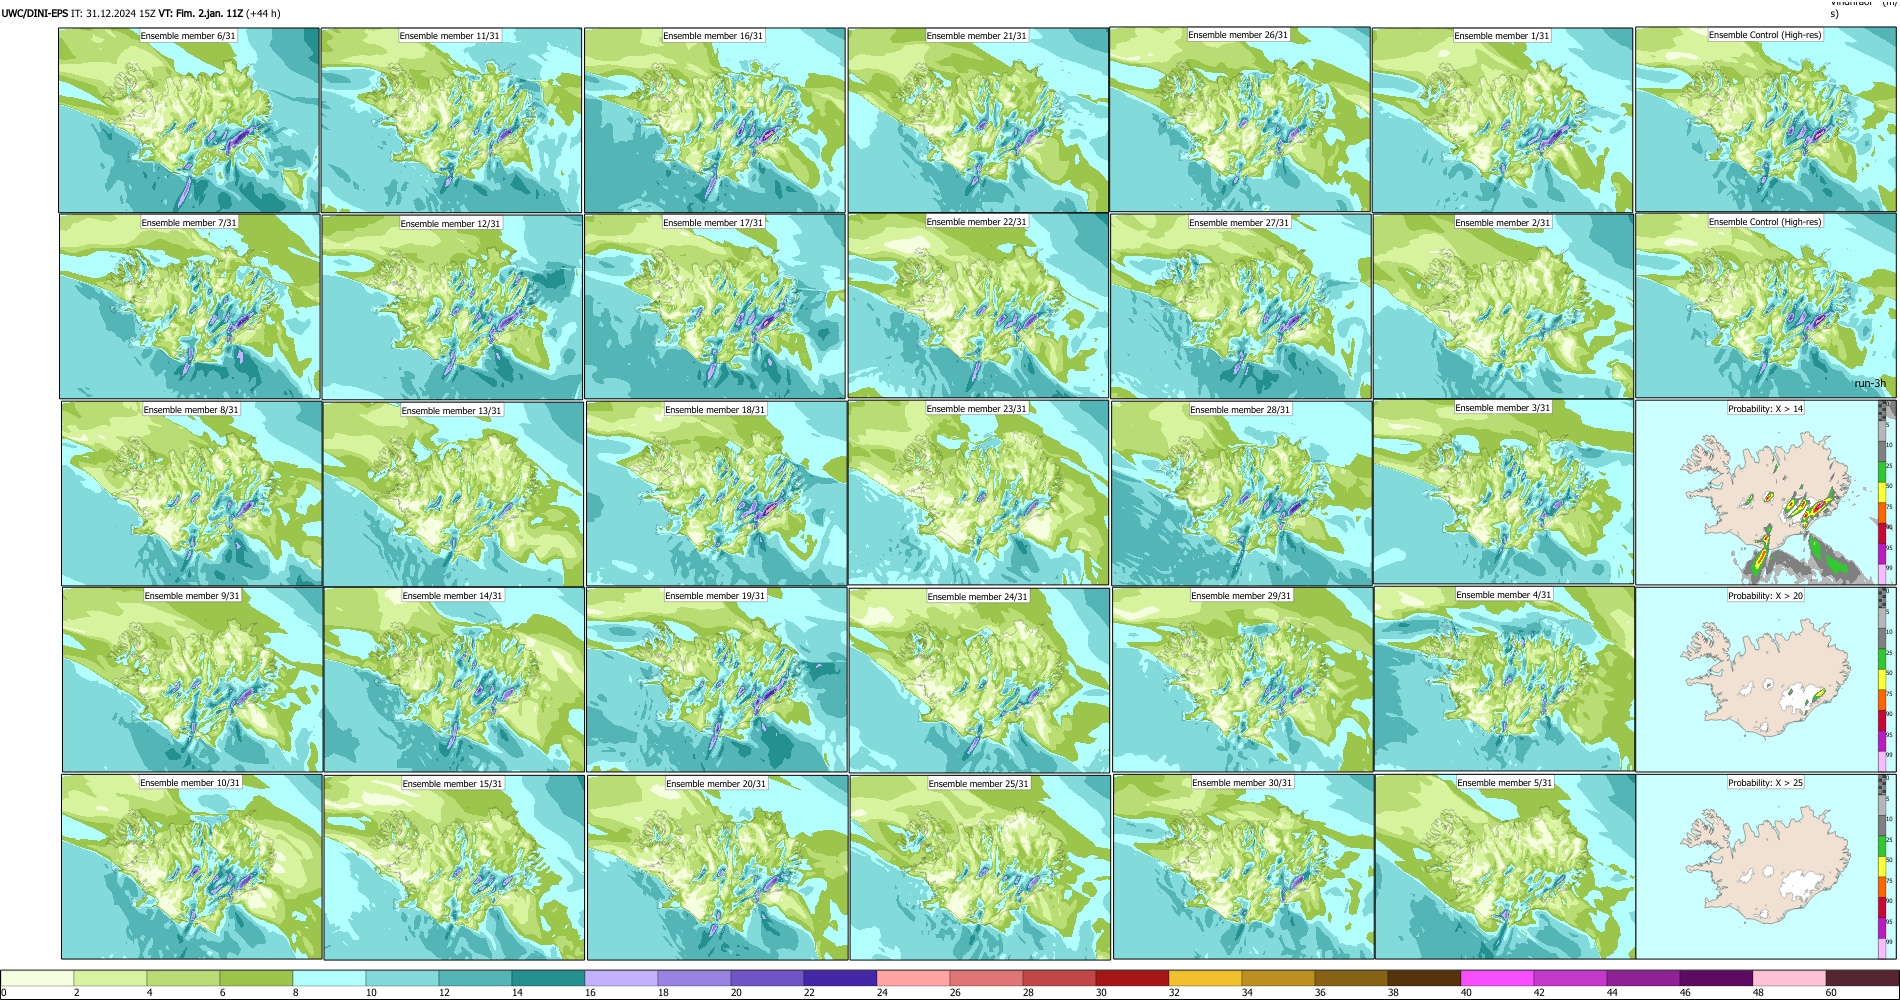The image size is (1900, 1000).
Task: View the Ensemble member 13/31 map
Action: point(453,494)
